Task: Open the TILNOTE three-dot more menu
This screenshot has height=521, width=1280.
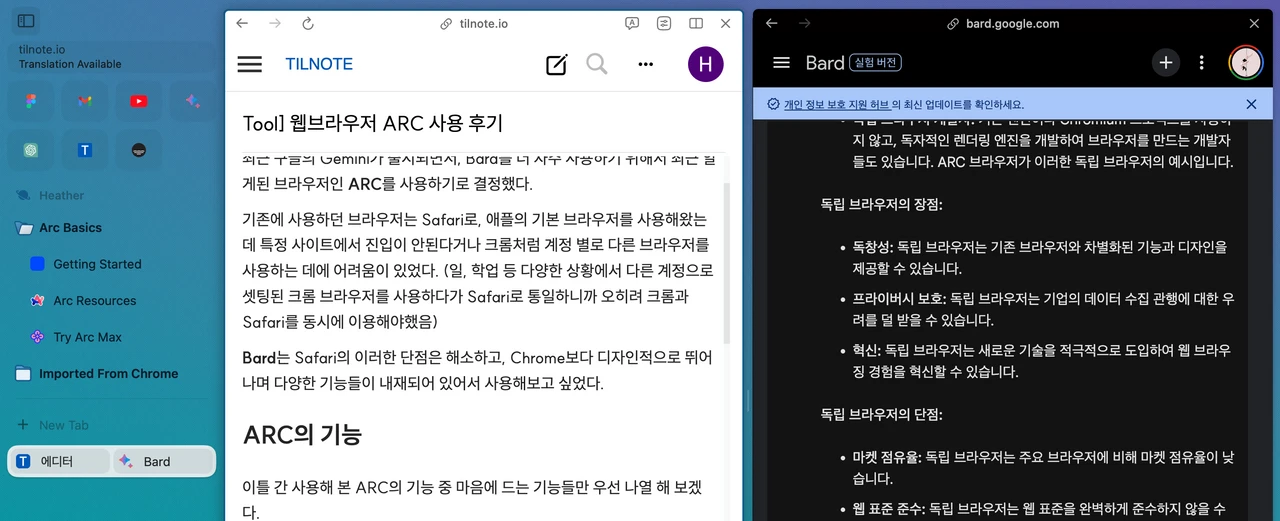Action: [x=645, y=65]
